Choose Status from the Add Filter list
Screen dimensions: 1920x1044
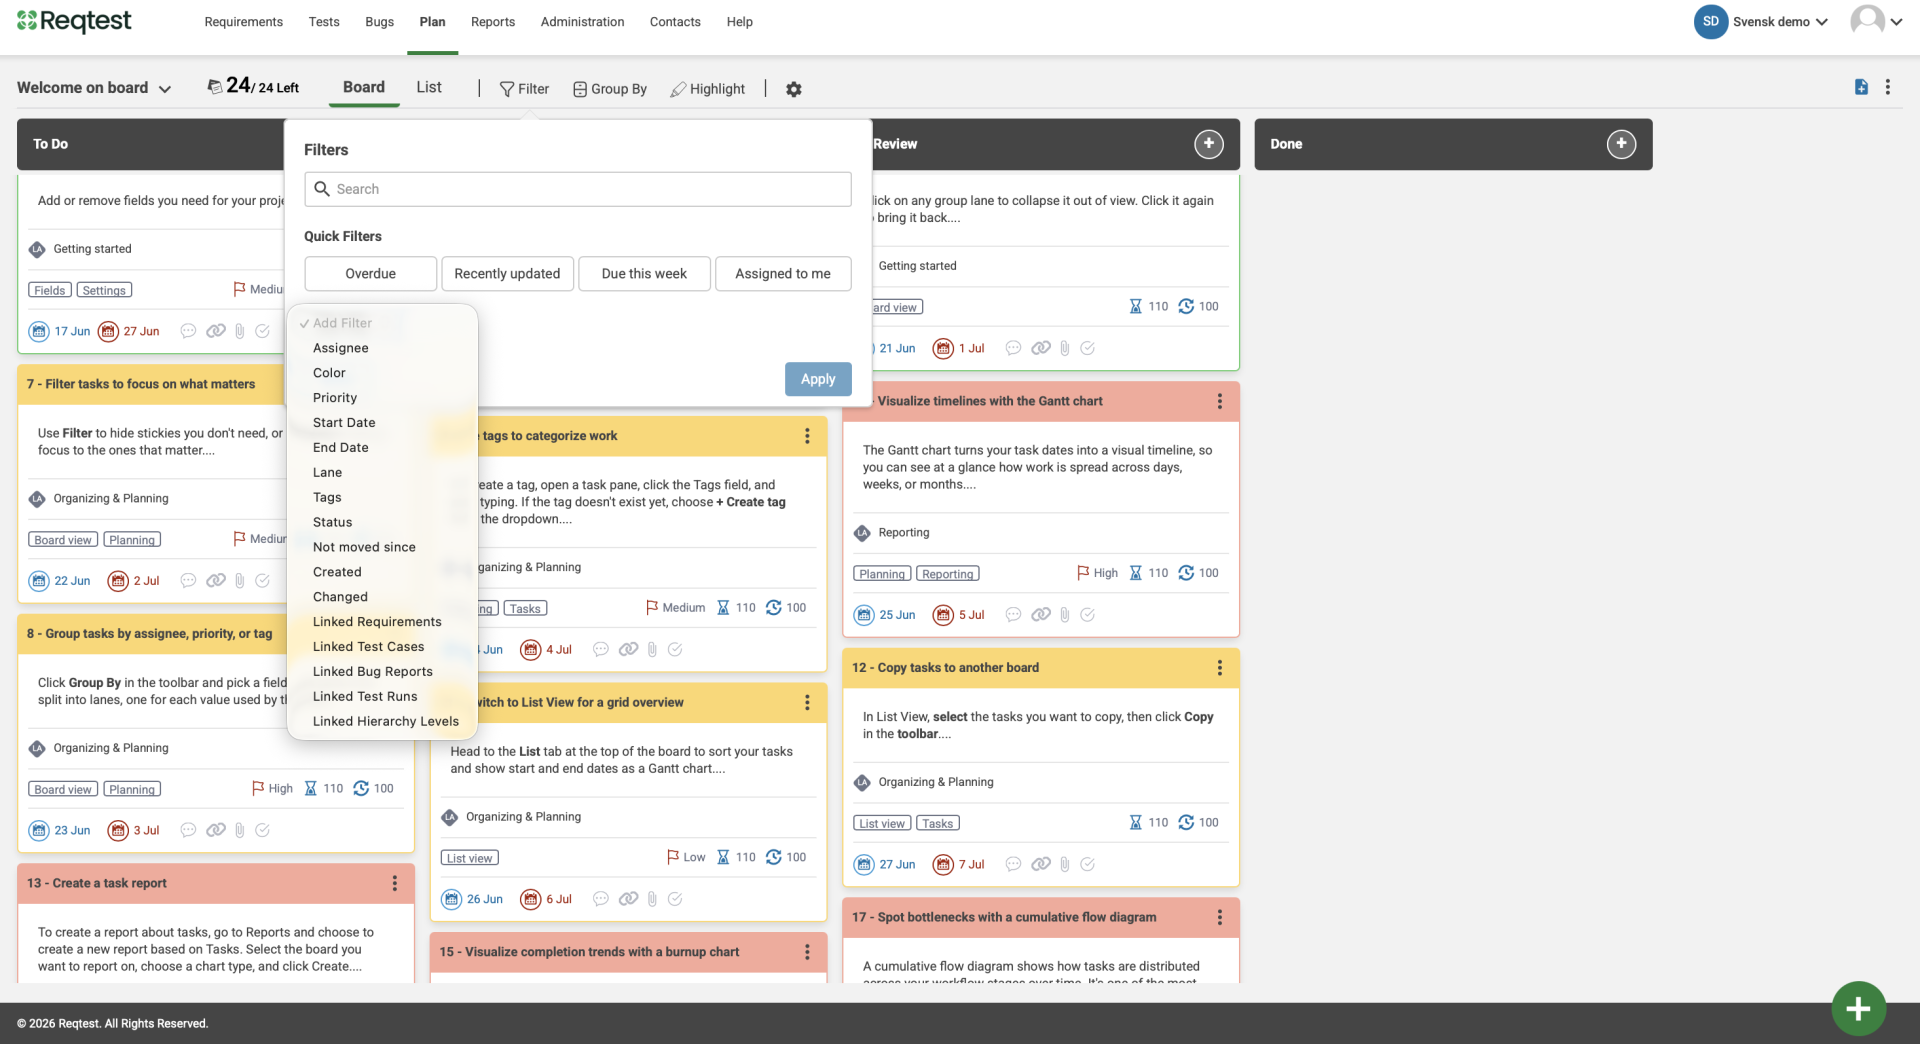coord(332,523)
